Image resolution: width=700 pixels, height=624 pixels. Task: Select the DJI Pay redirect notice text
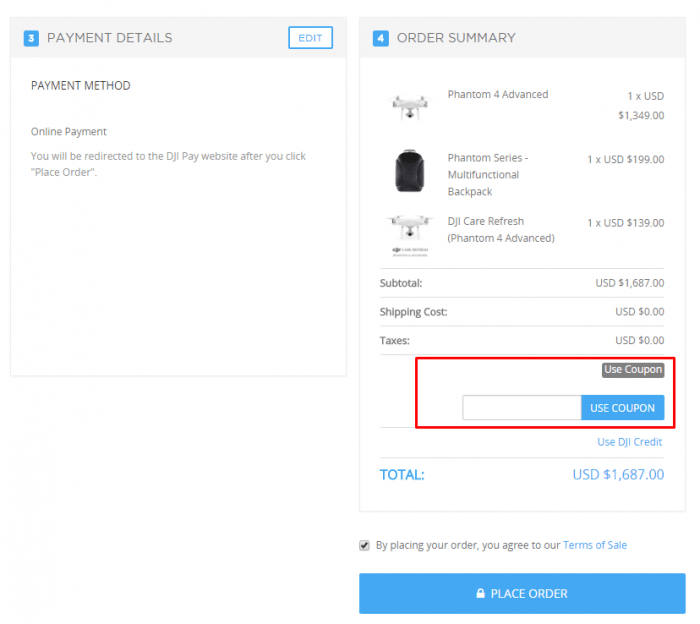click(168, 164)
